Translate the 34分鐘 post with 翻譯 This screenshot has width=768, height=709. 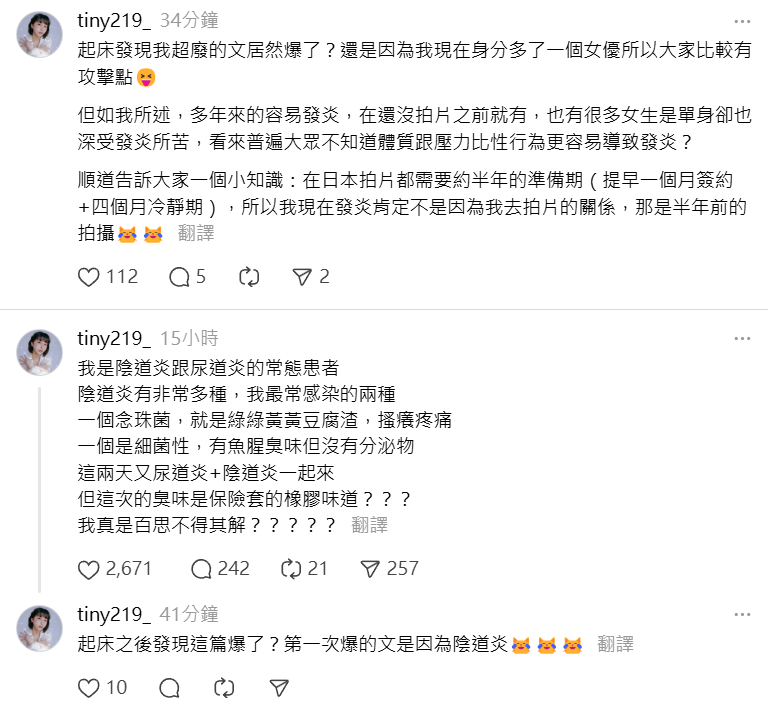click(196, 233)
